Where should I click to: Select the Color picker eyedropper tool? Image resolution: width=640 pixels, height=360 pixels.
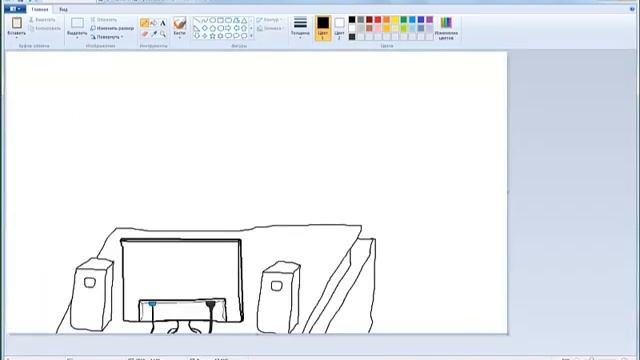click(153, 34)
